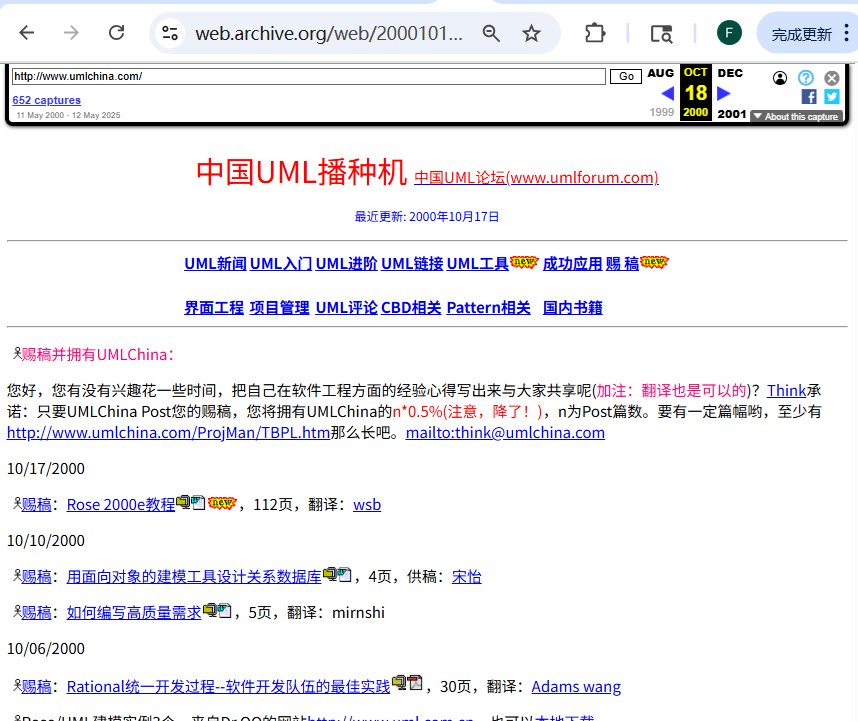This screenshot has height=721, width=858.
Task: Open UML评论 navigation link
Action: (346, 307)
